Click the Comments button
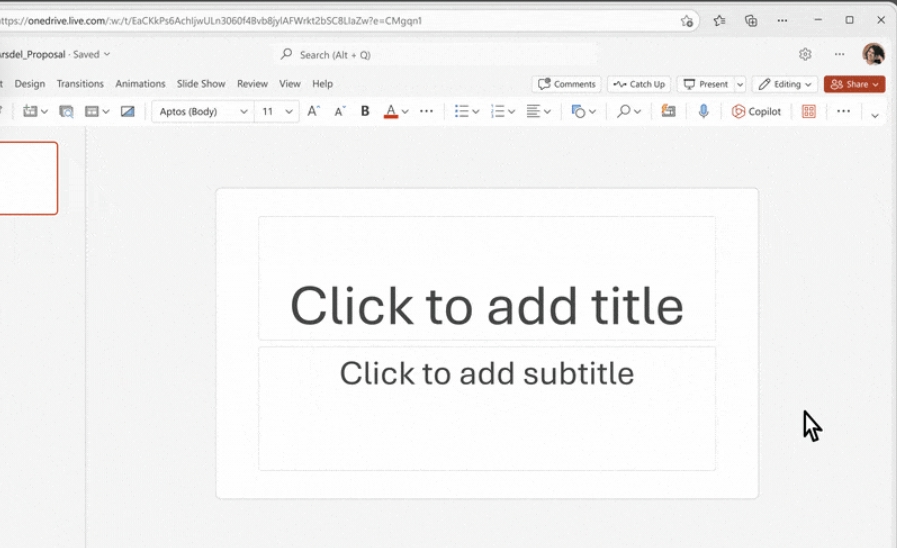This screenshot has width=897, height=548. coord(566,84)
